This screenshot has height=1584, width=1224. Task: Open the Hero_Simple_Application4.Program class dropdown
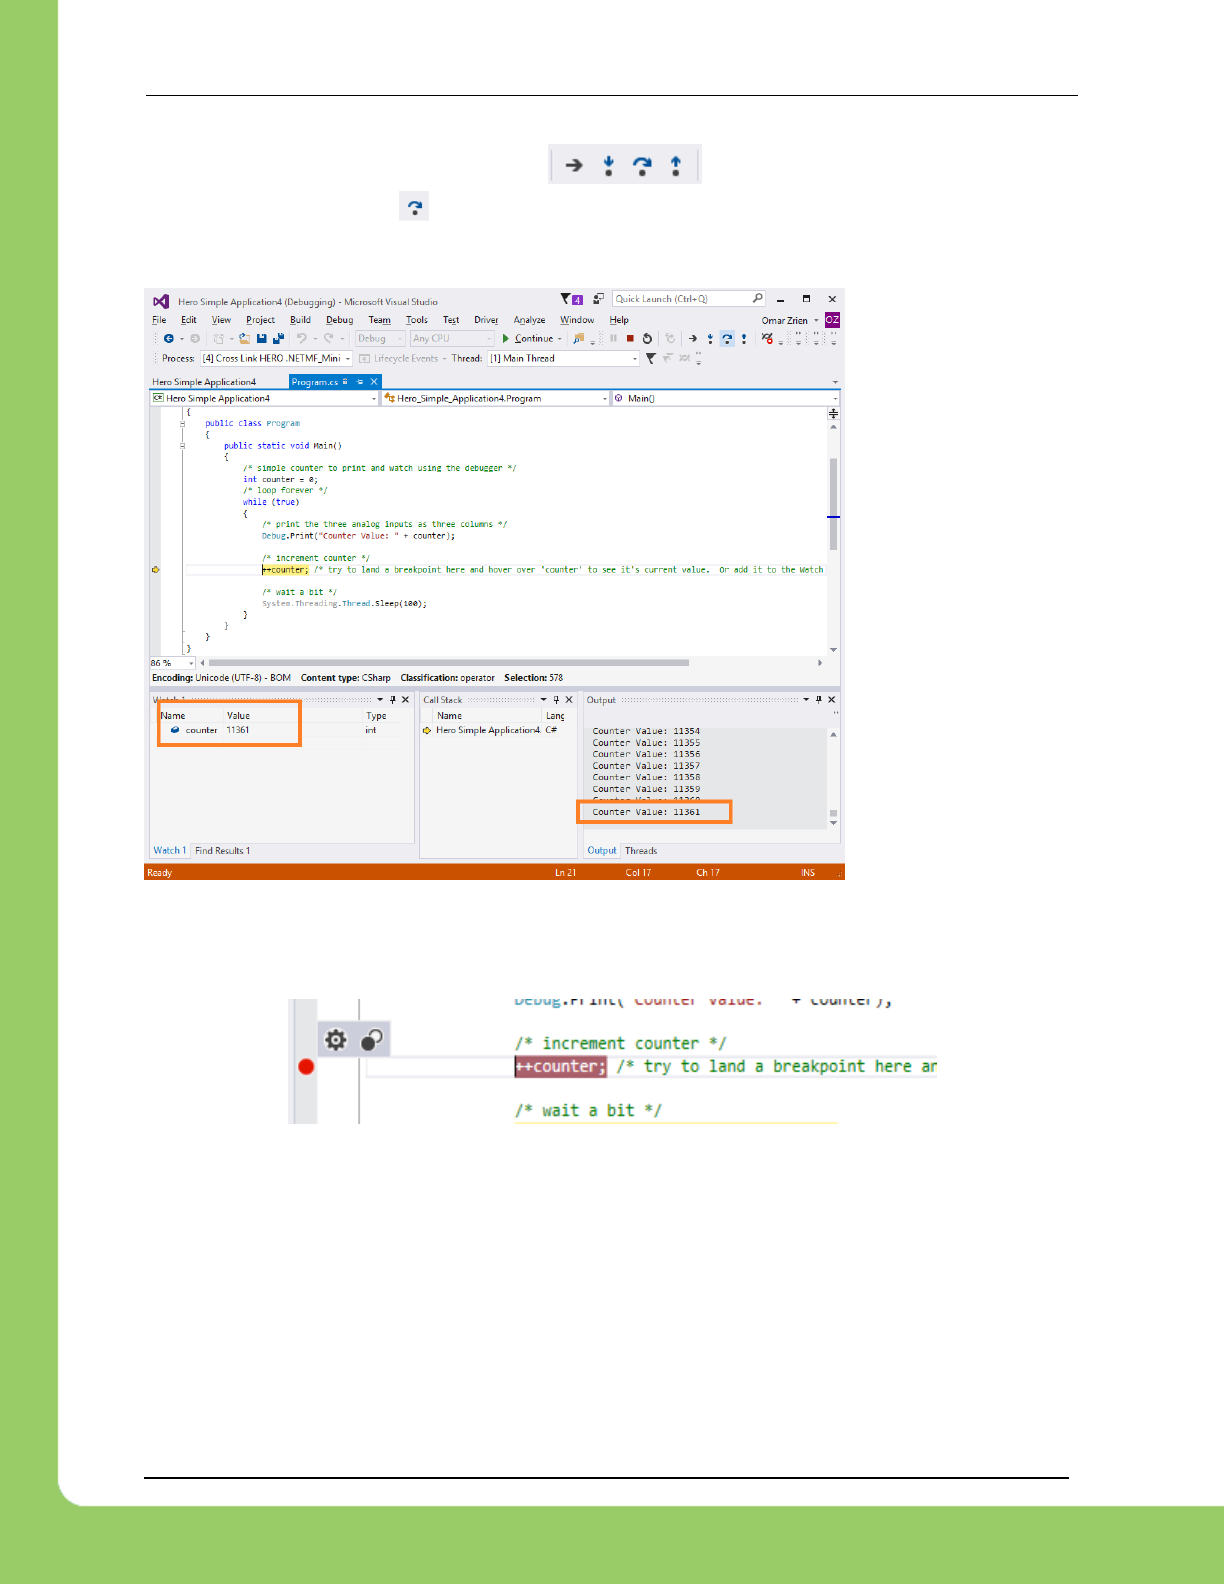495,398
